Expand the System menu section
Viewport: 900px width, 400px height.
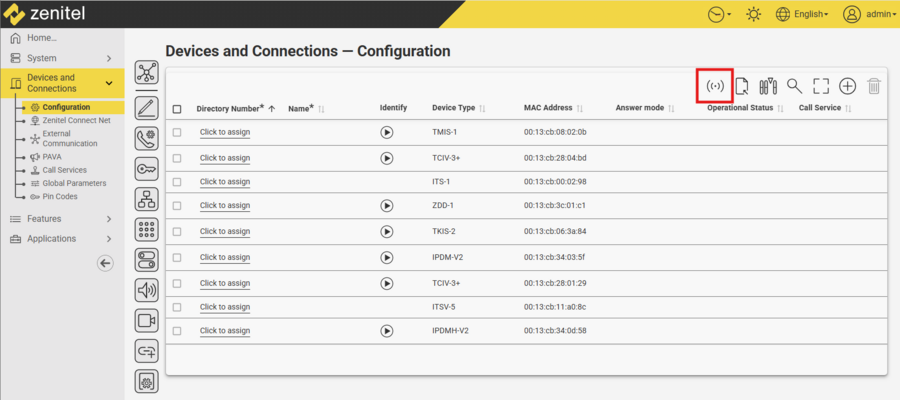[60, 58]
